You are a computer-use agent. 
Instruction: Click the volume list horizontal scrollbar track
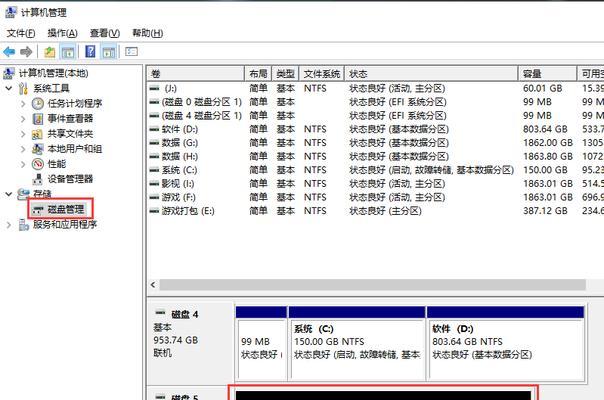click(373, 285)
